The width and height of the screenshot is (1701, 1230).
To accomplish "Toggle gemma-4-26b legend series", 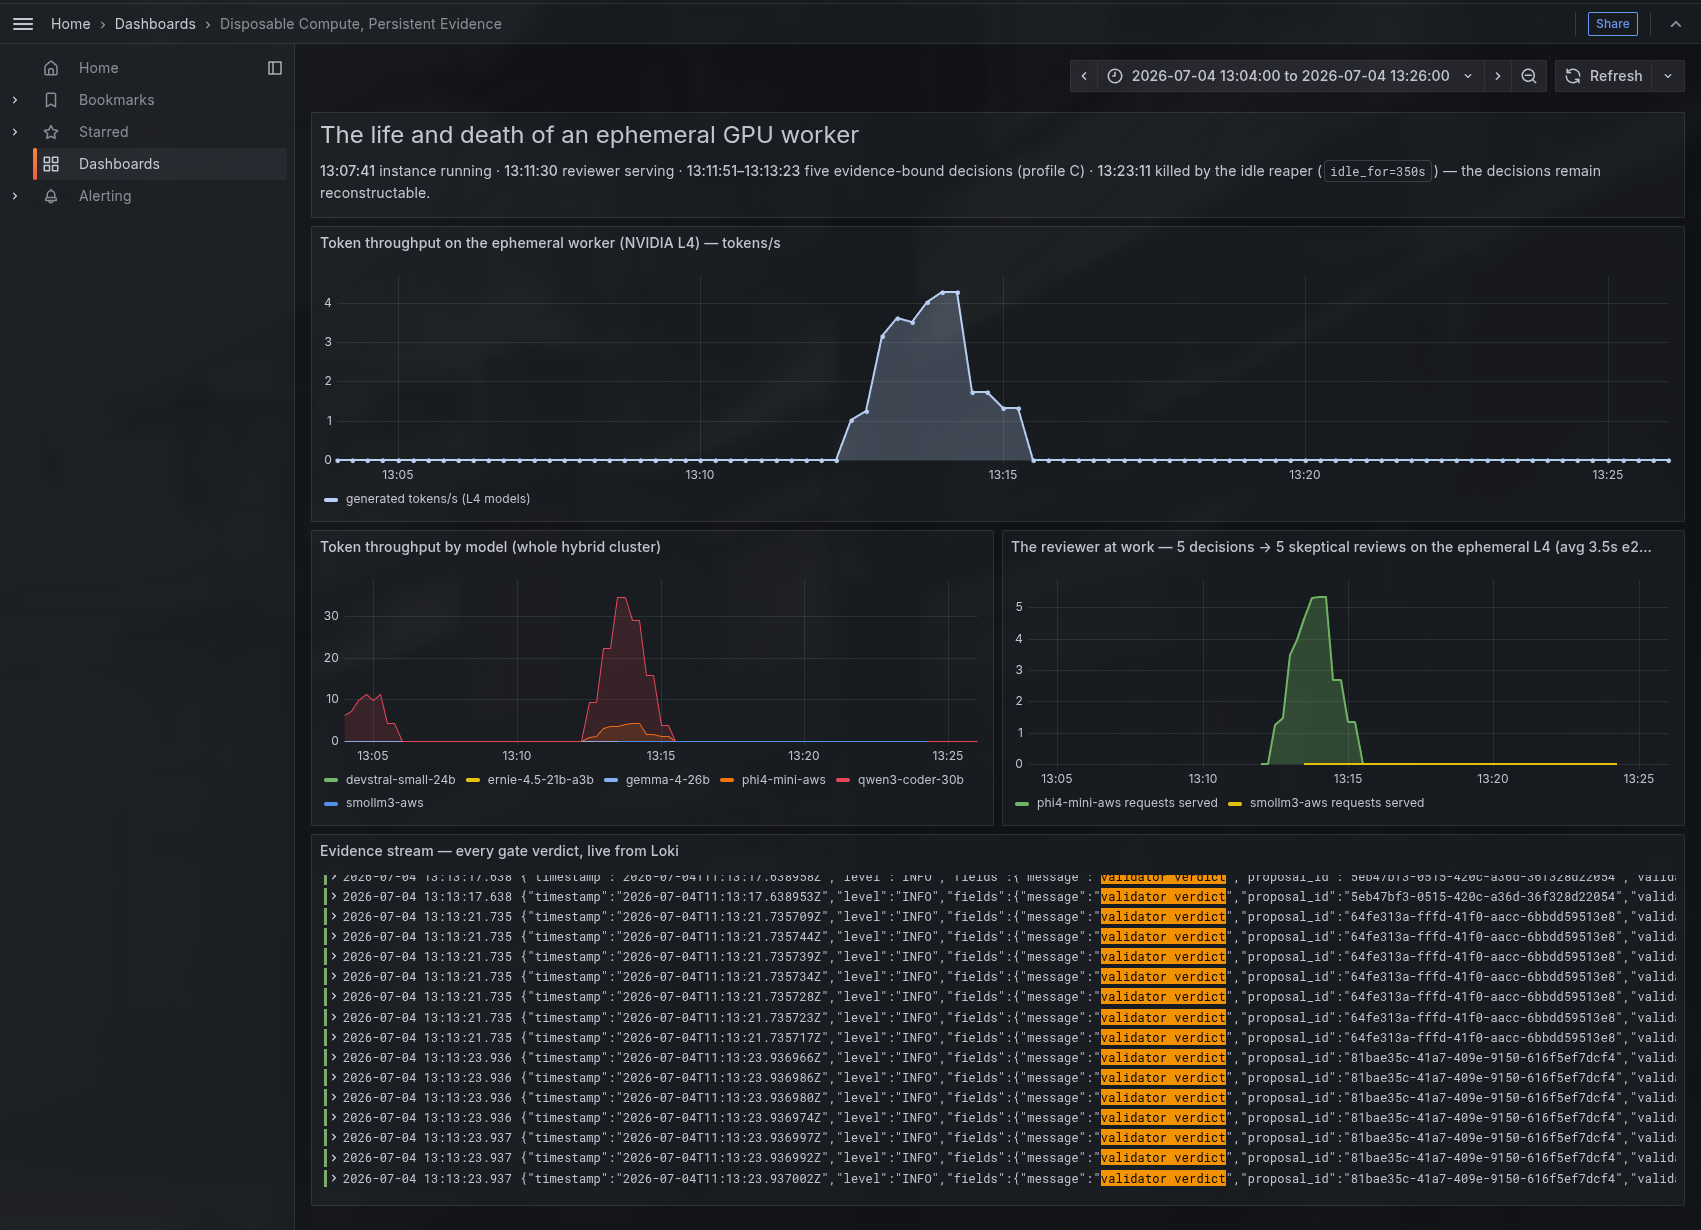I will tap(667, 780).
